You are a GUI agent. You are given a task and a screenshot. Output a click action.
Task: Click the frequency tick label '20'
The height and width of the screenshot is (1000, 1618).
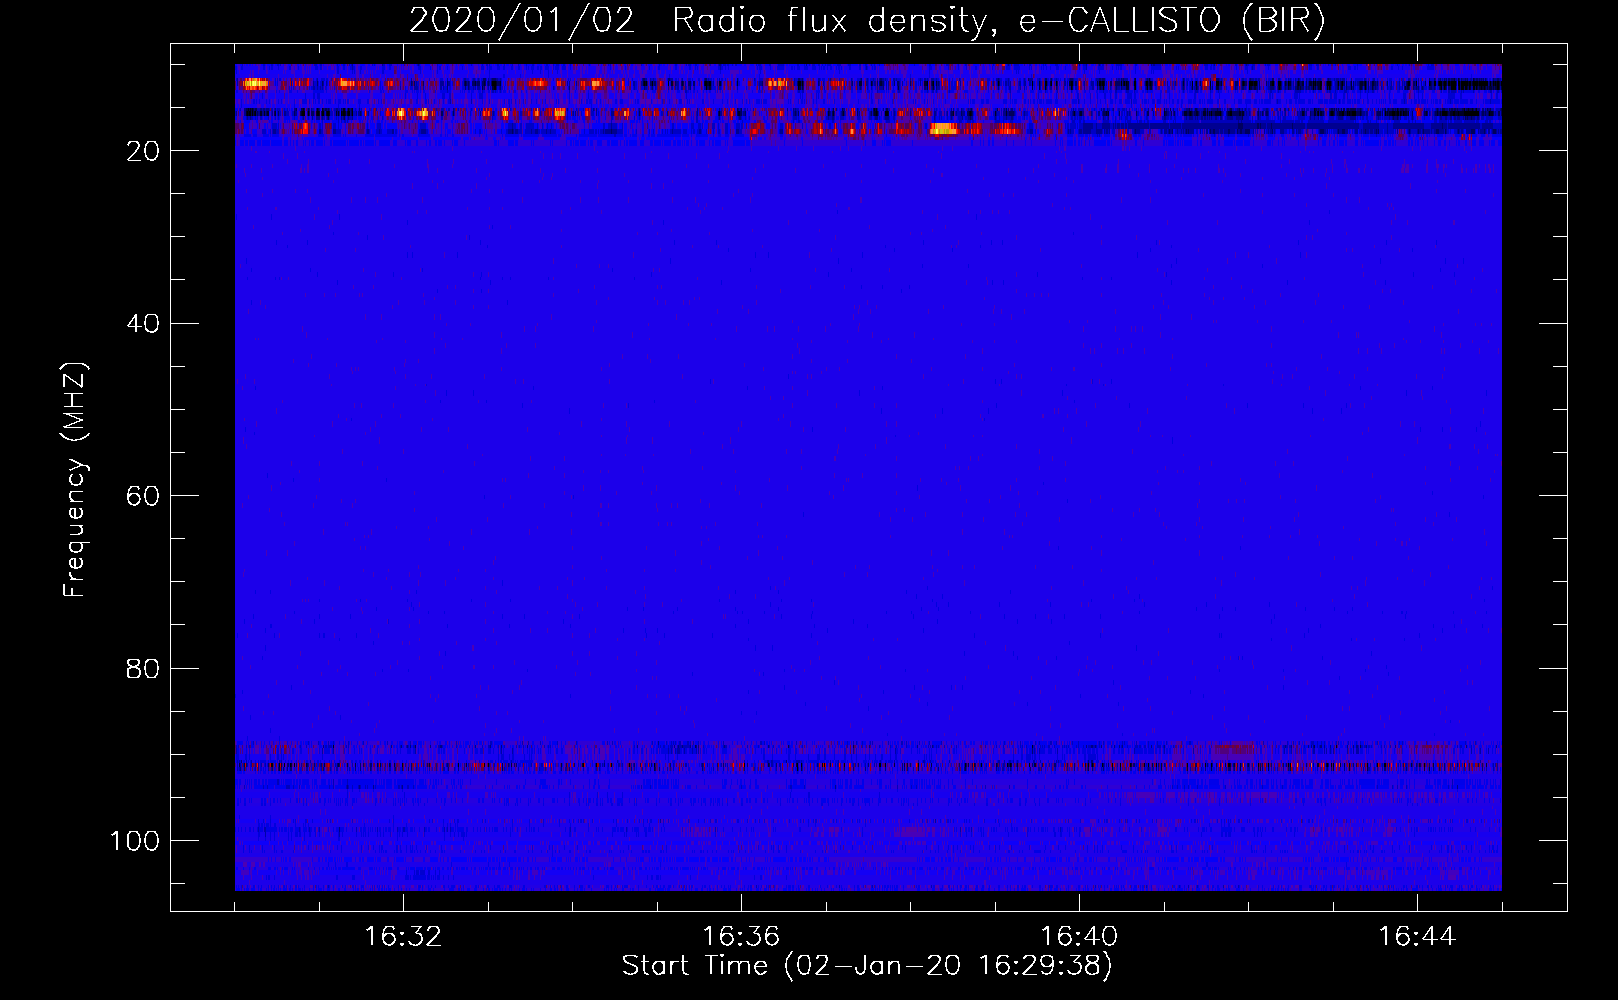click(143, 151)
